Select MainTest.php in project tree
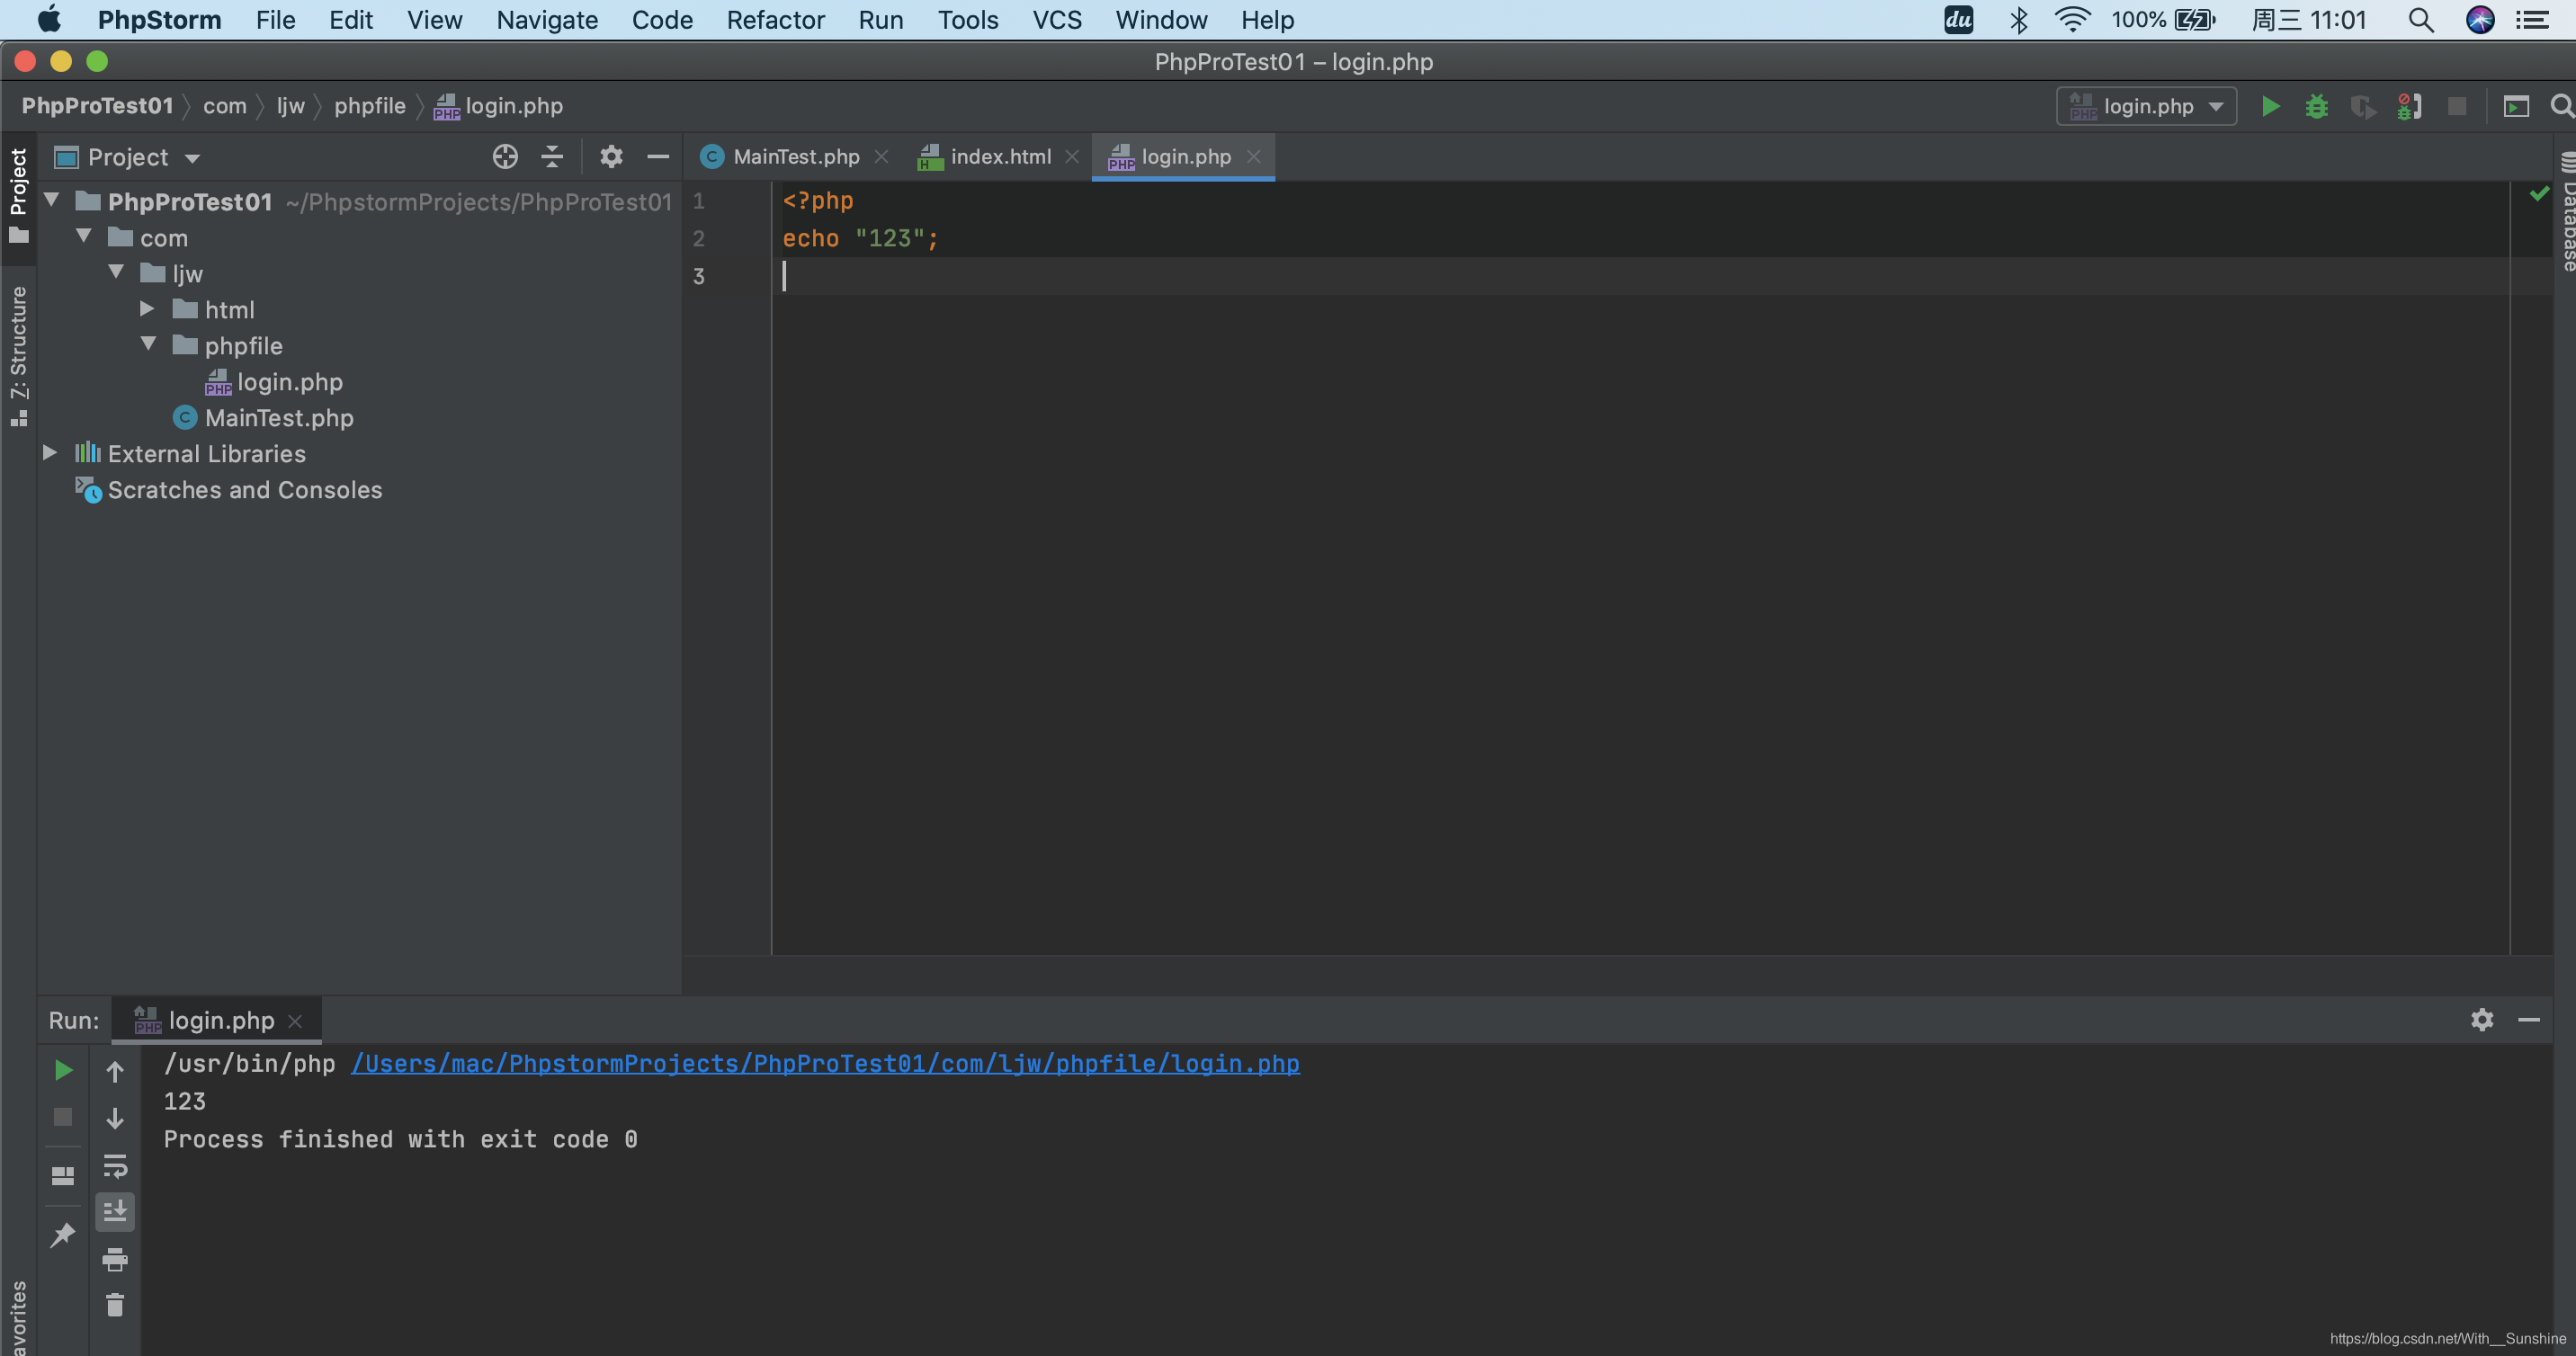Image resolution: width=2576 pixels, height=1356 pixels. [278, 418]
